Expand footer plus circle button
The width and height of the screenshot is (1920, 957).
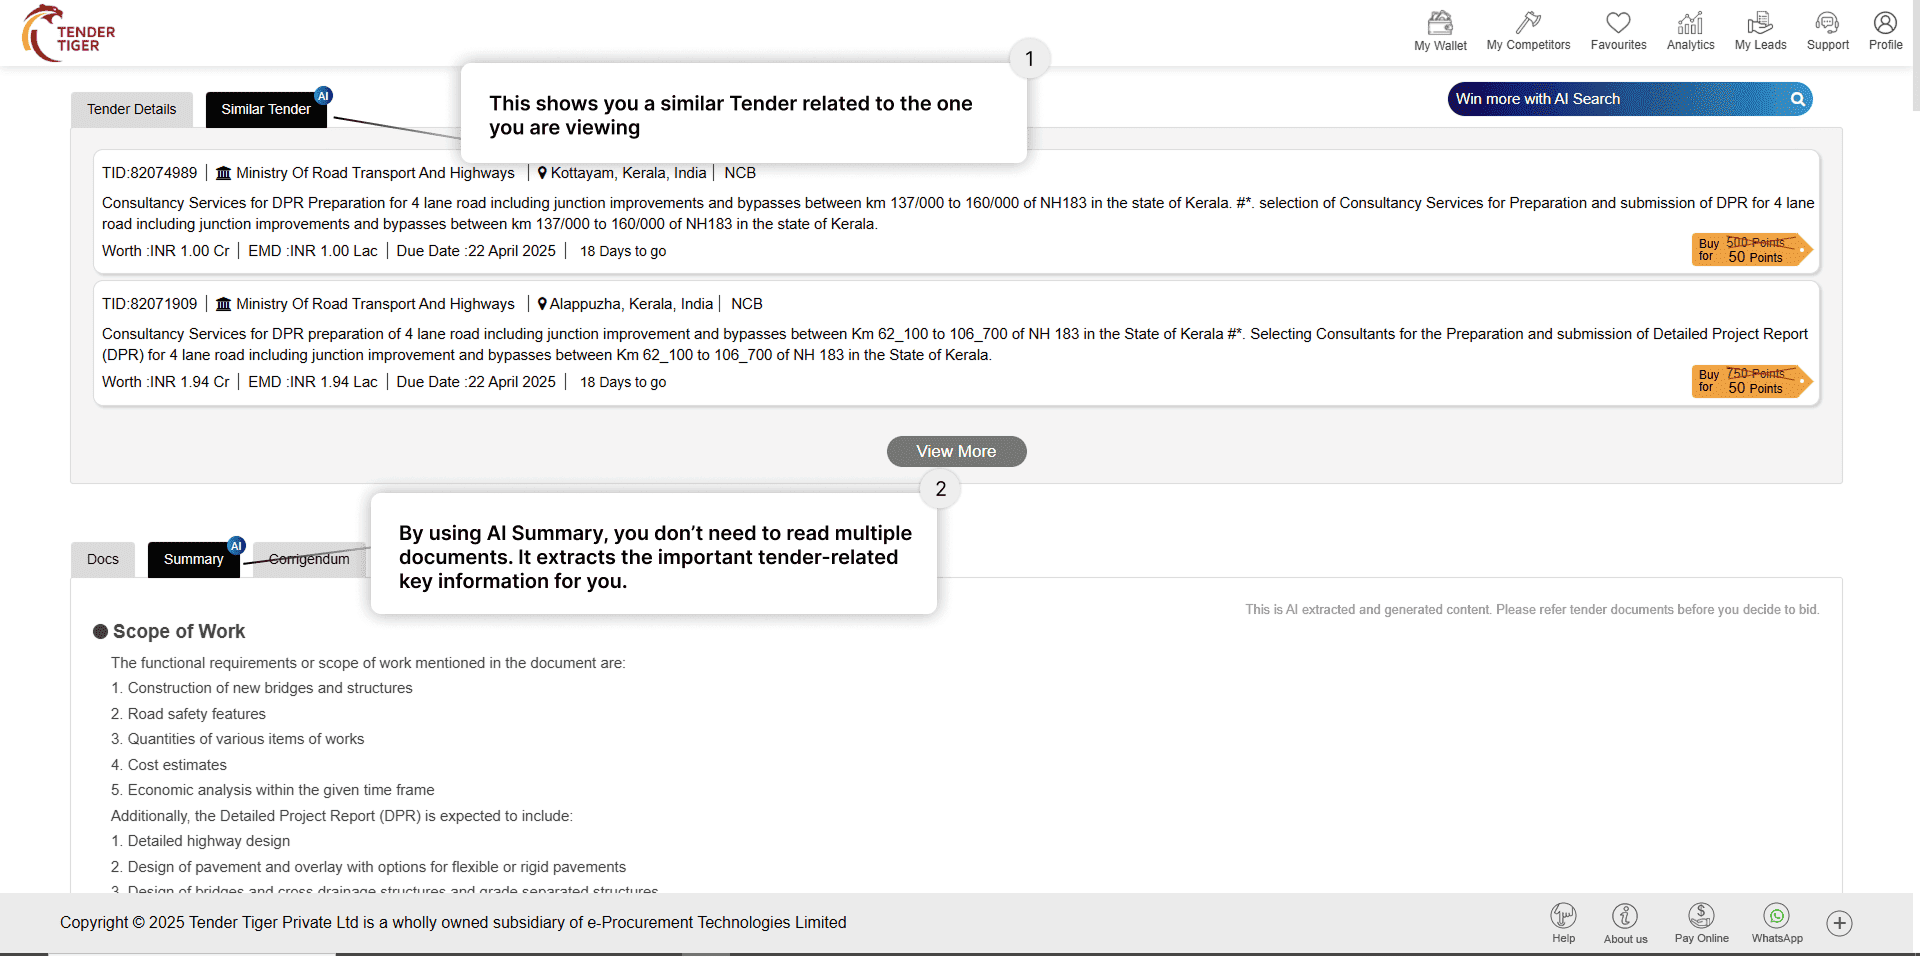pyautogui.click(x=1839, y=923)
